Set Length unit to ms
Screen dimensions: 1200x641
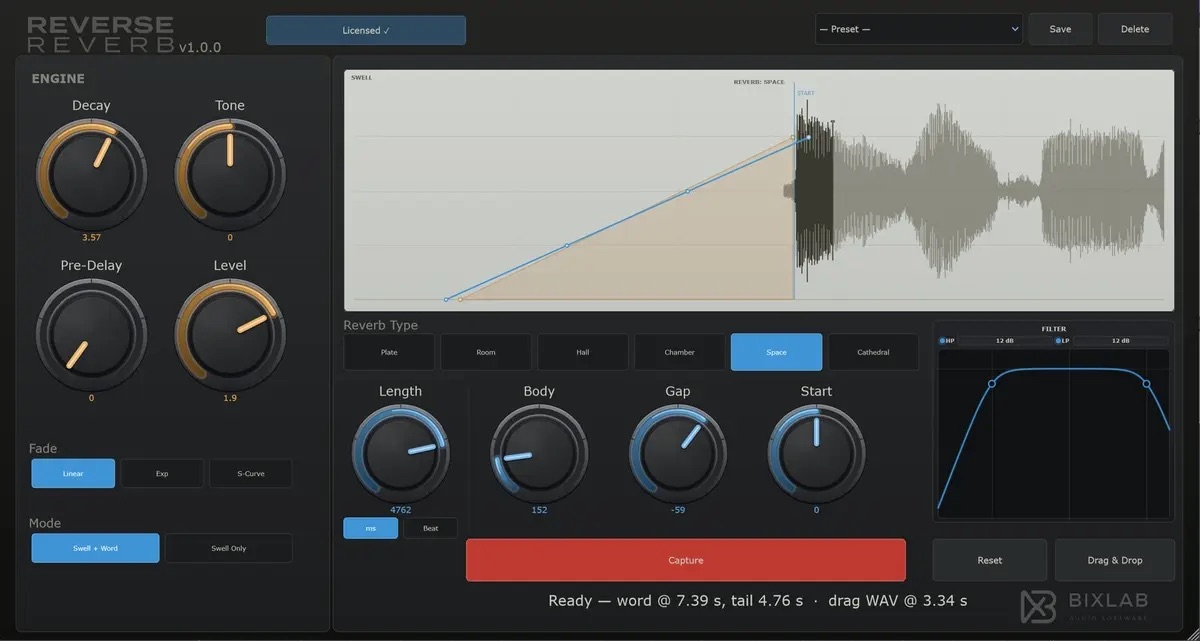point(371,528)
